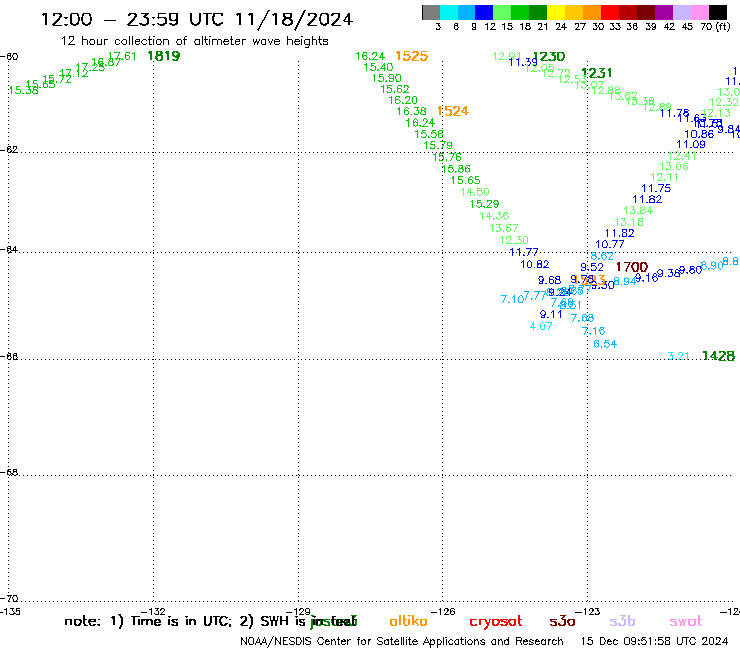Click the bright red legend swatch
740x650 pixels.
610,12
